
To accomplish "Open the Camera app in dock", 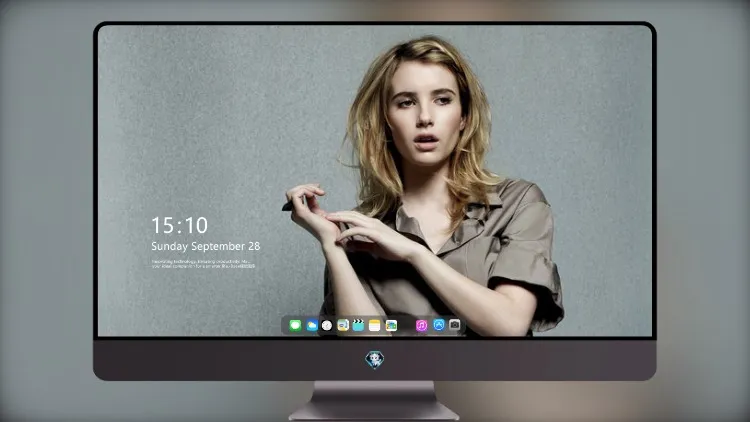I will [x=454, y=325].
